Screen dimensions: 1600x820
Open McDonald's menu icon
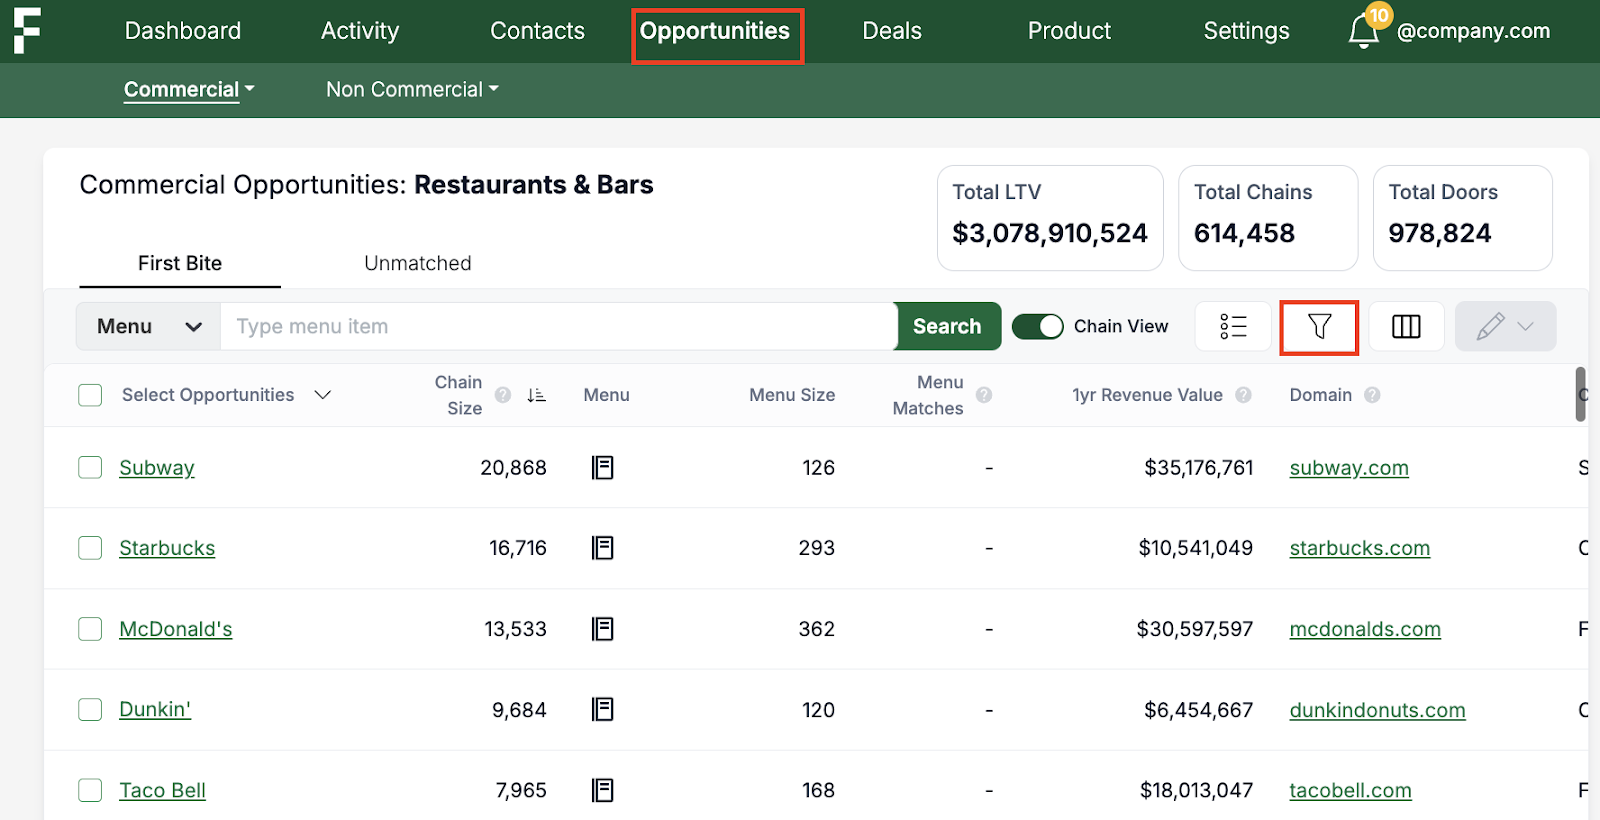[x=602, y=629]
